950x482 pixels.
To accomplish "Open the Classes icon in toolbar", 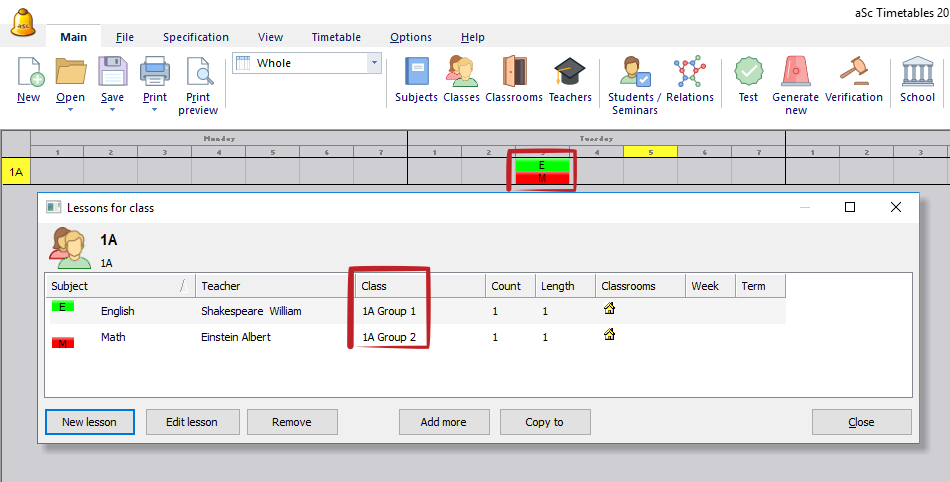I will point(461,80).
